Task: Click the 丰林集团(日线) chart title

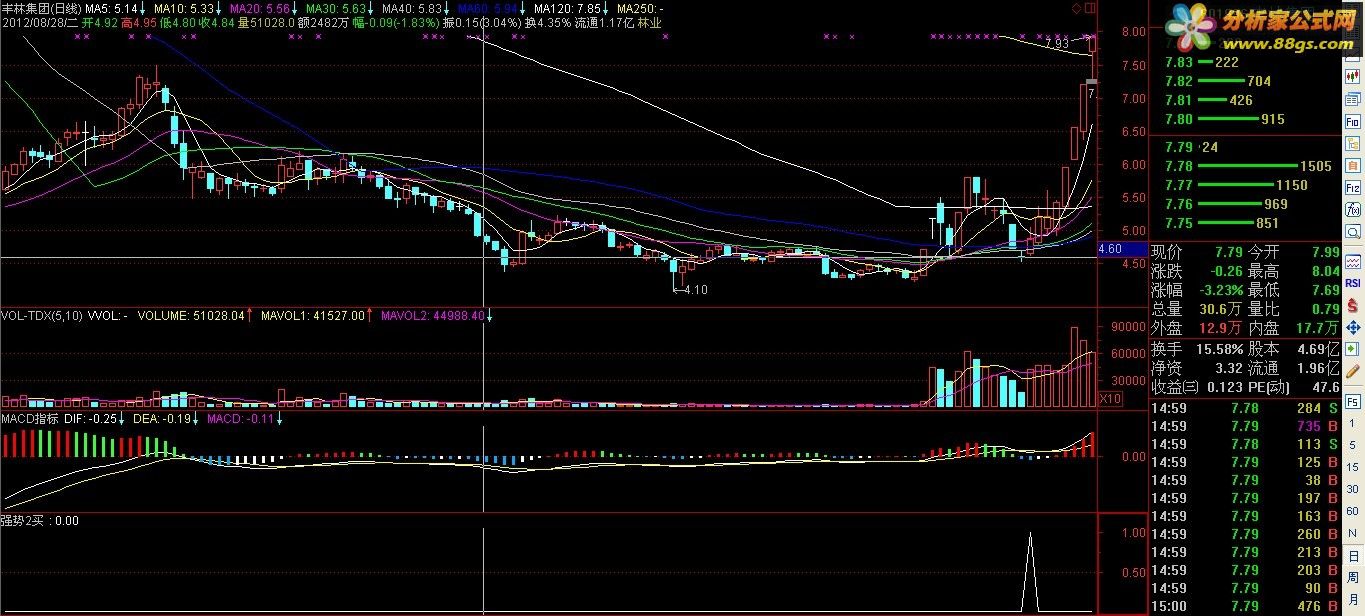Action: pyautogui.click(x=41, y=8)
